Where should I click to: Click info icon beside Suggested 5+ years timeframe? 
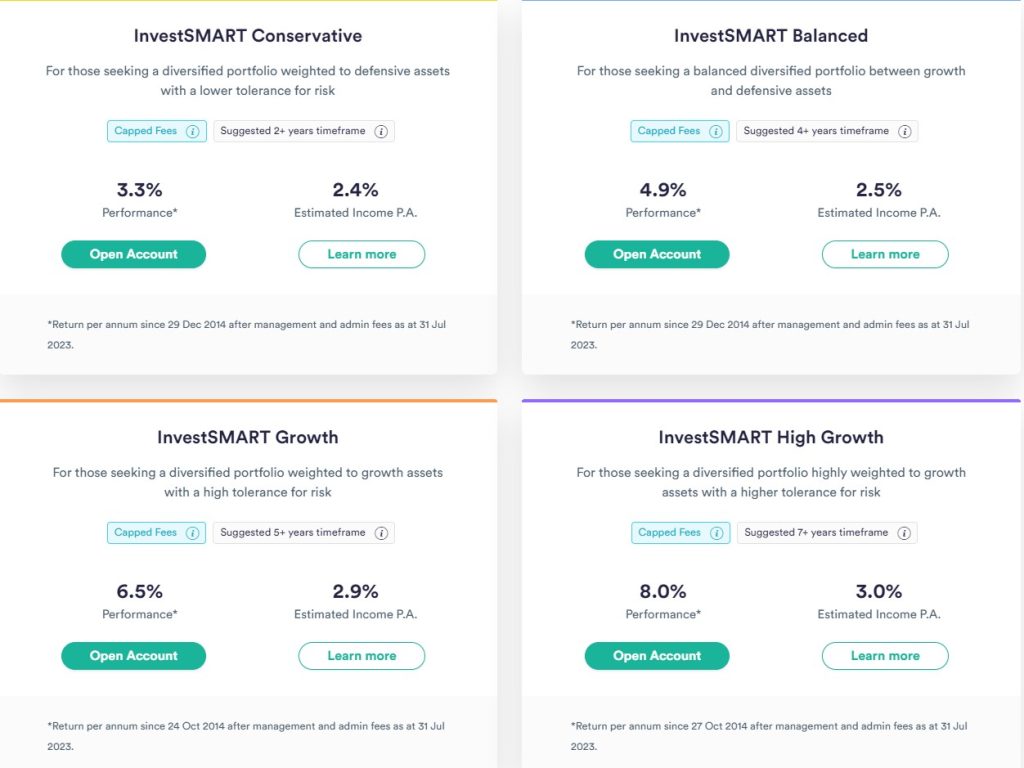[x=381, y=533]
